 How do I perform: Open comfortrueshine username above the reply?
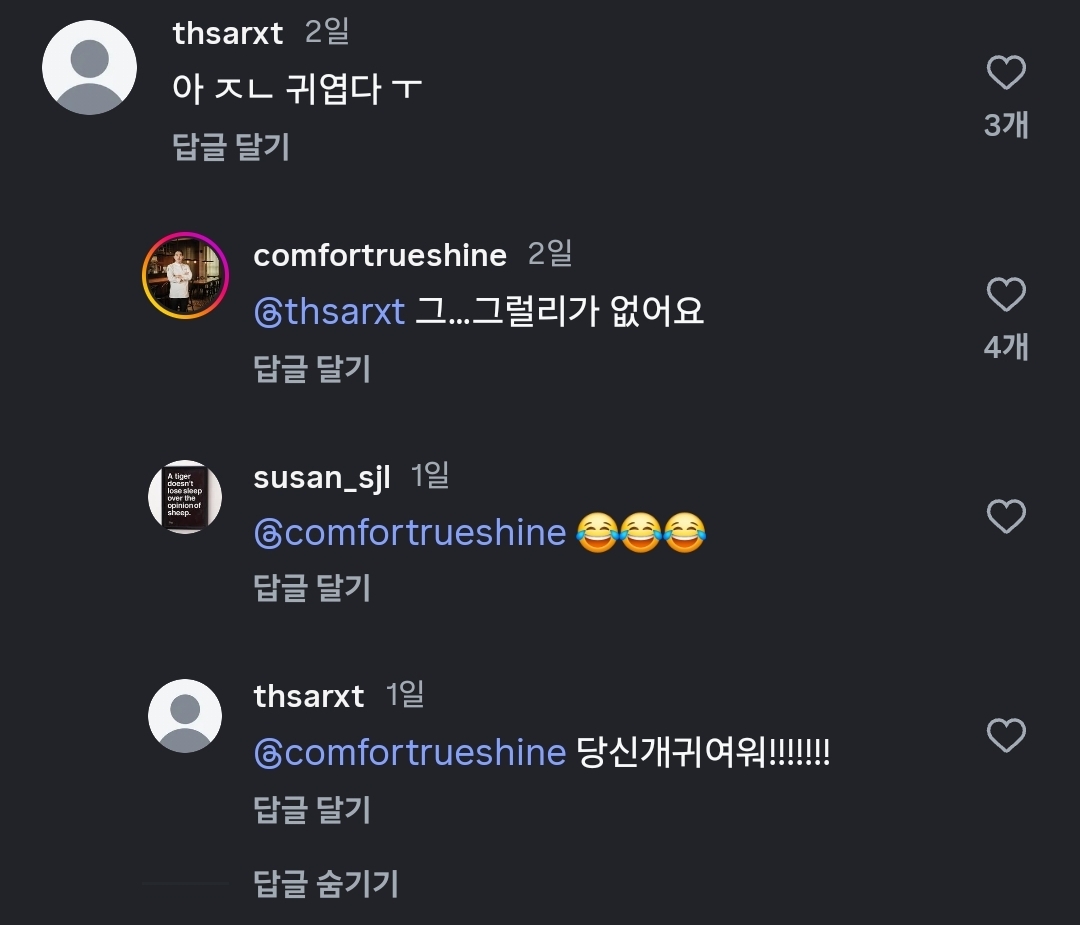[x=380, y=255]
